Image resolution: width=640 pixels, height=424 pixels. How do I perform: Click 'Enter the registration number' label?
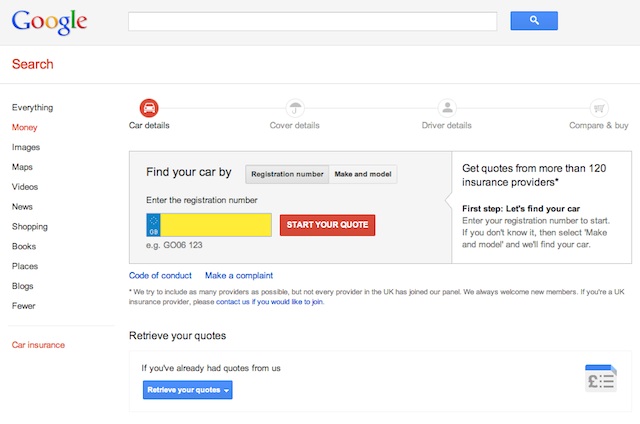(x=202, y=200)
